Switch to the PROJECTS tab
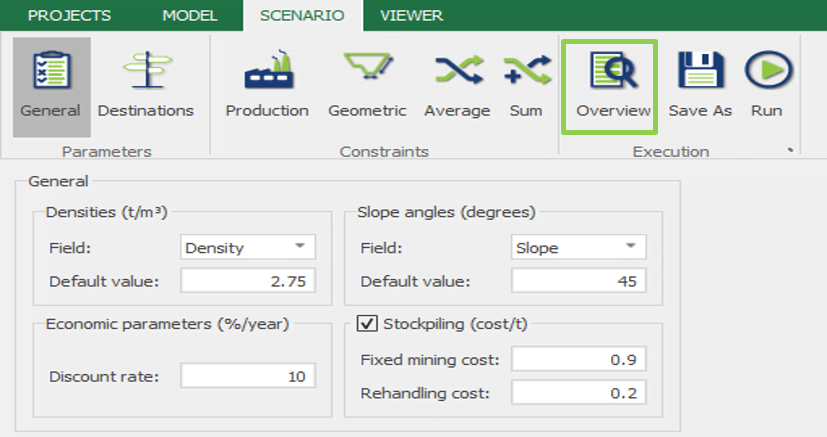 coord(69,15)
